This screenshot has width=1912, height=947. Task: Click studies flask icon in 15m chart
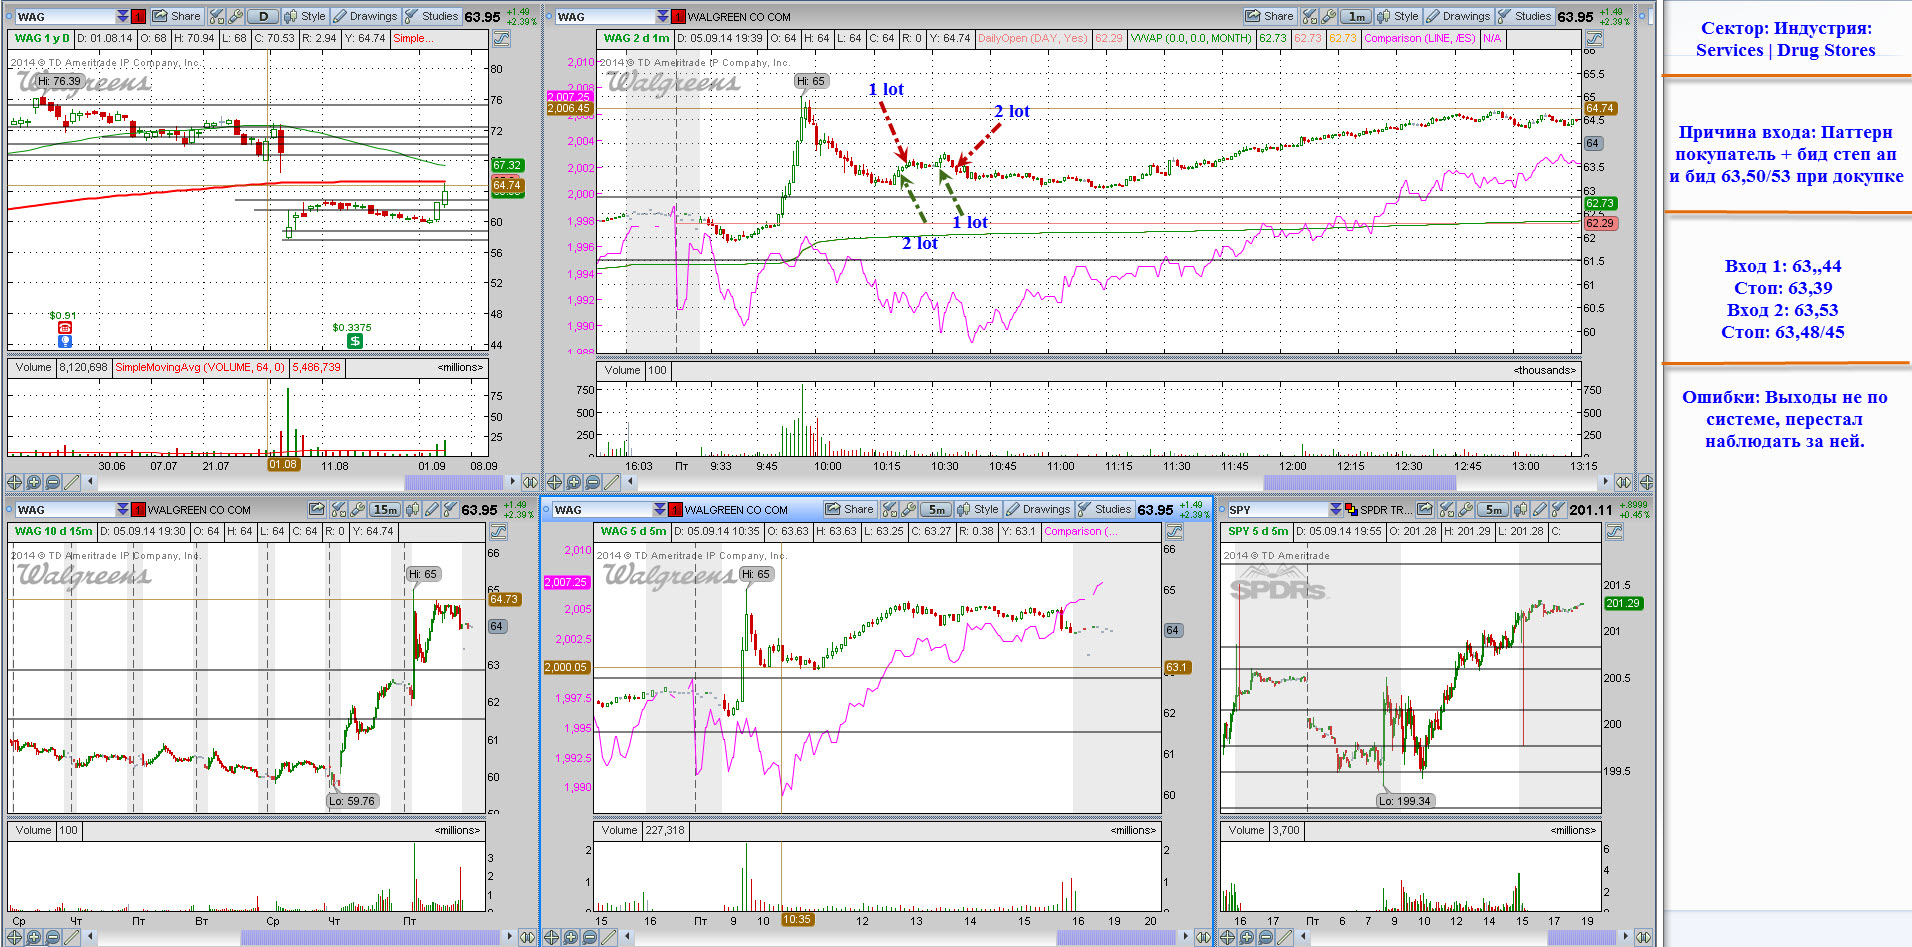coord(449,509)
